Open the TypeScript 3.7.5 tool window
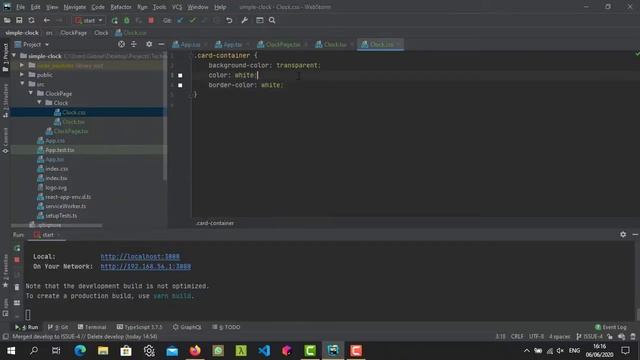 [139, 327]
